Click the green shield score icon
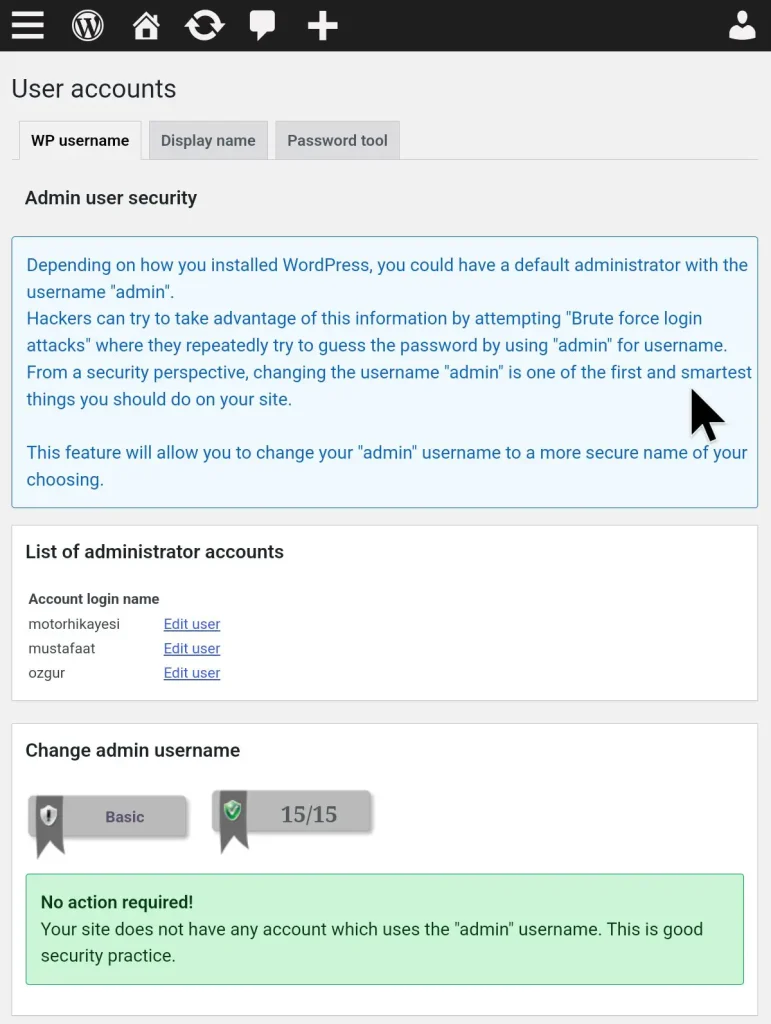The image size is (771, 1024). pos(233,811)
